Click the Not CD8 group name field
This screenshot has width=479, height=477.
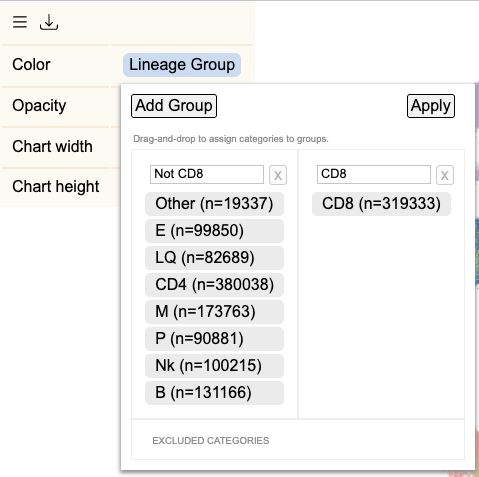pos(207,174)
